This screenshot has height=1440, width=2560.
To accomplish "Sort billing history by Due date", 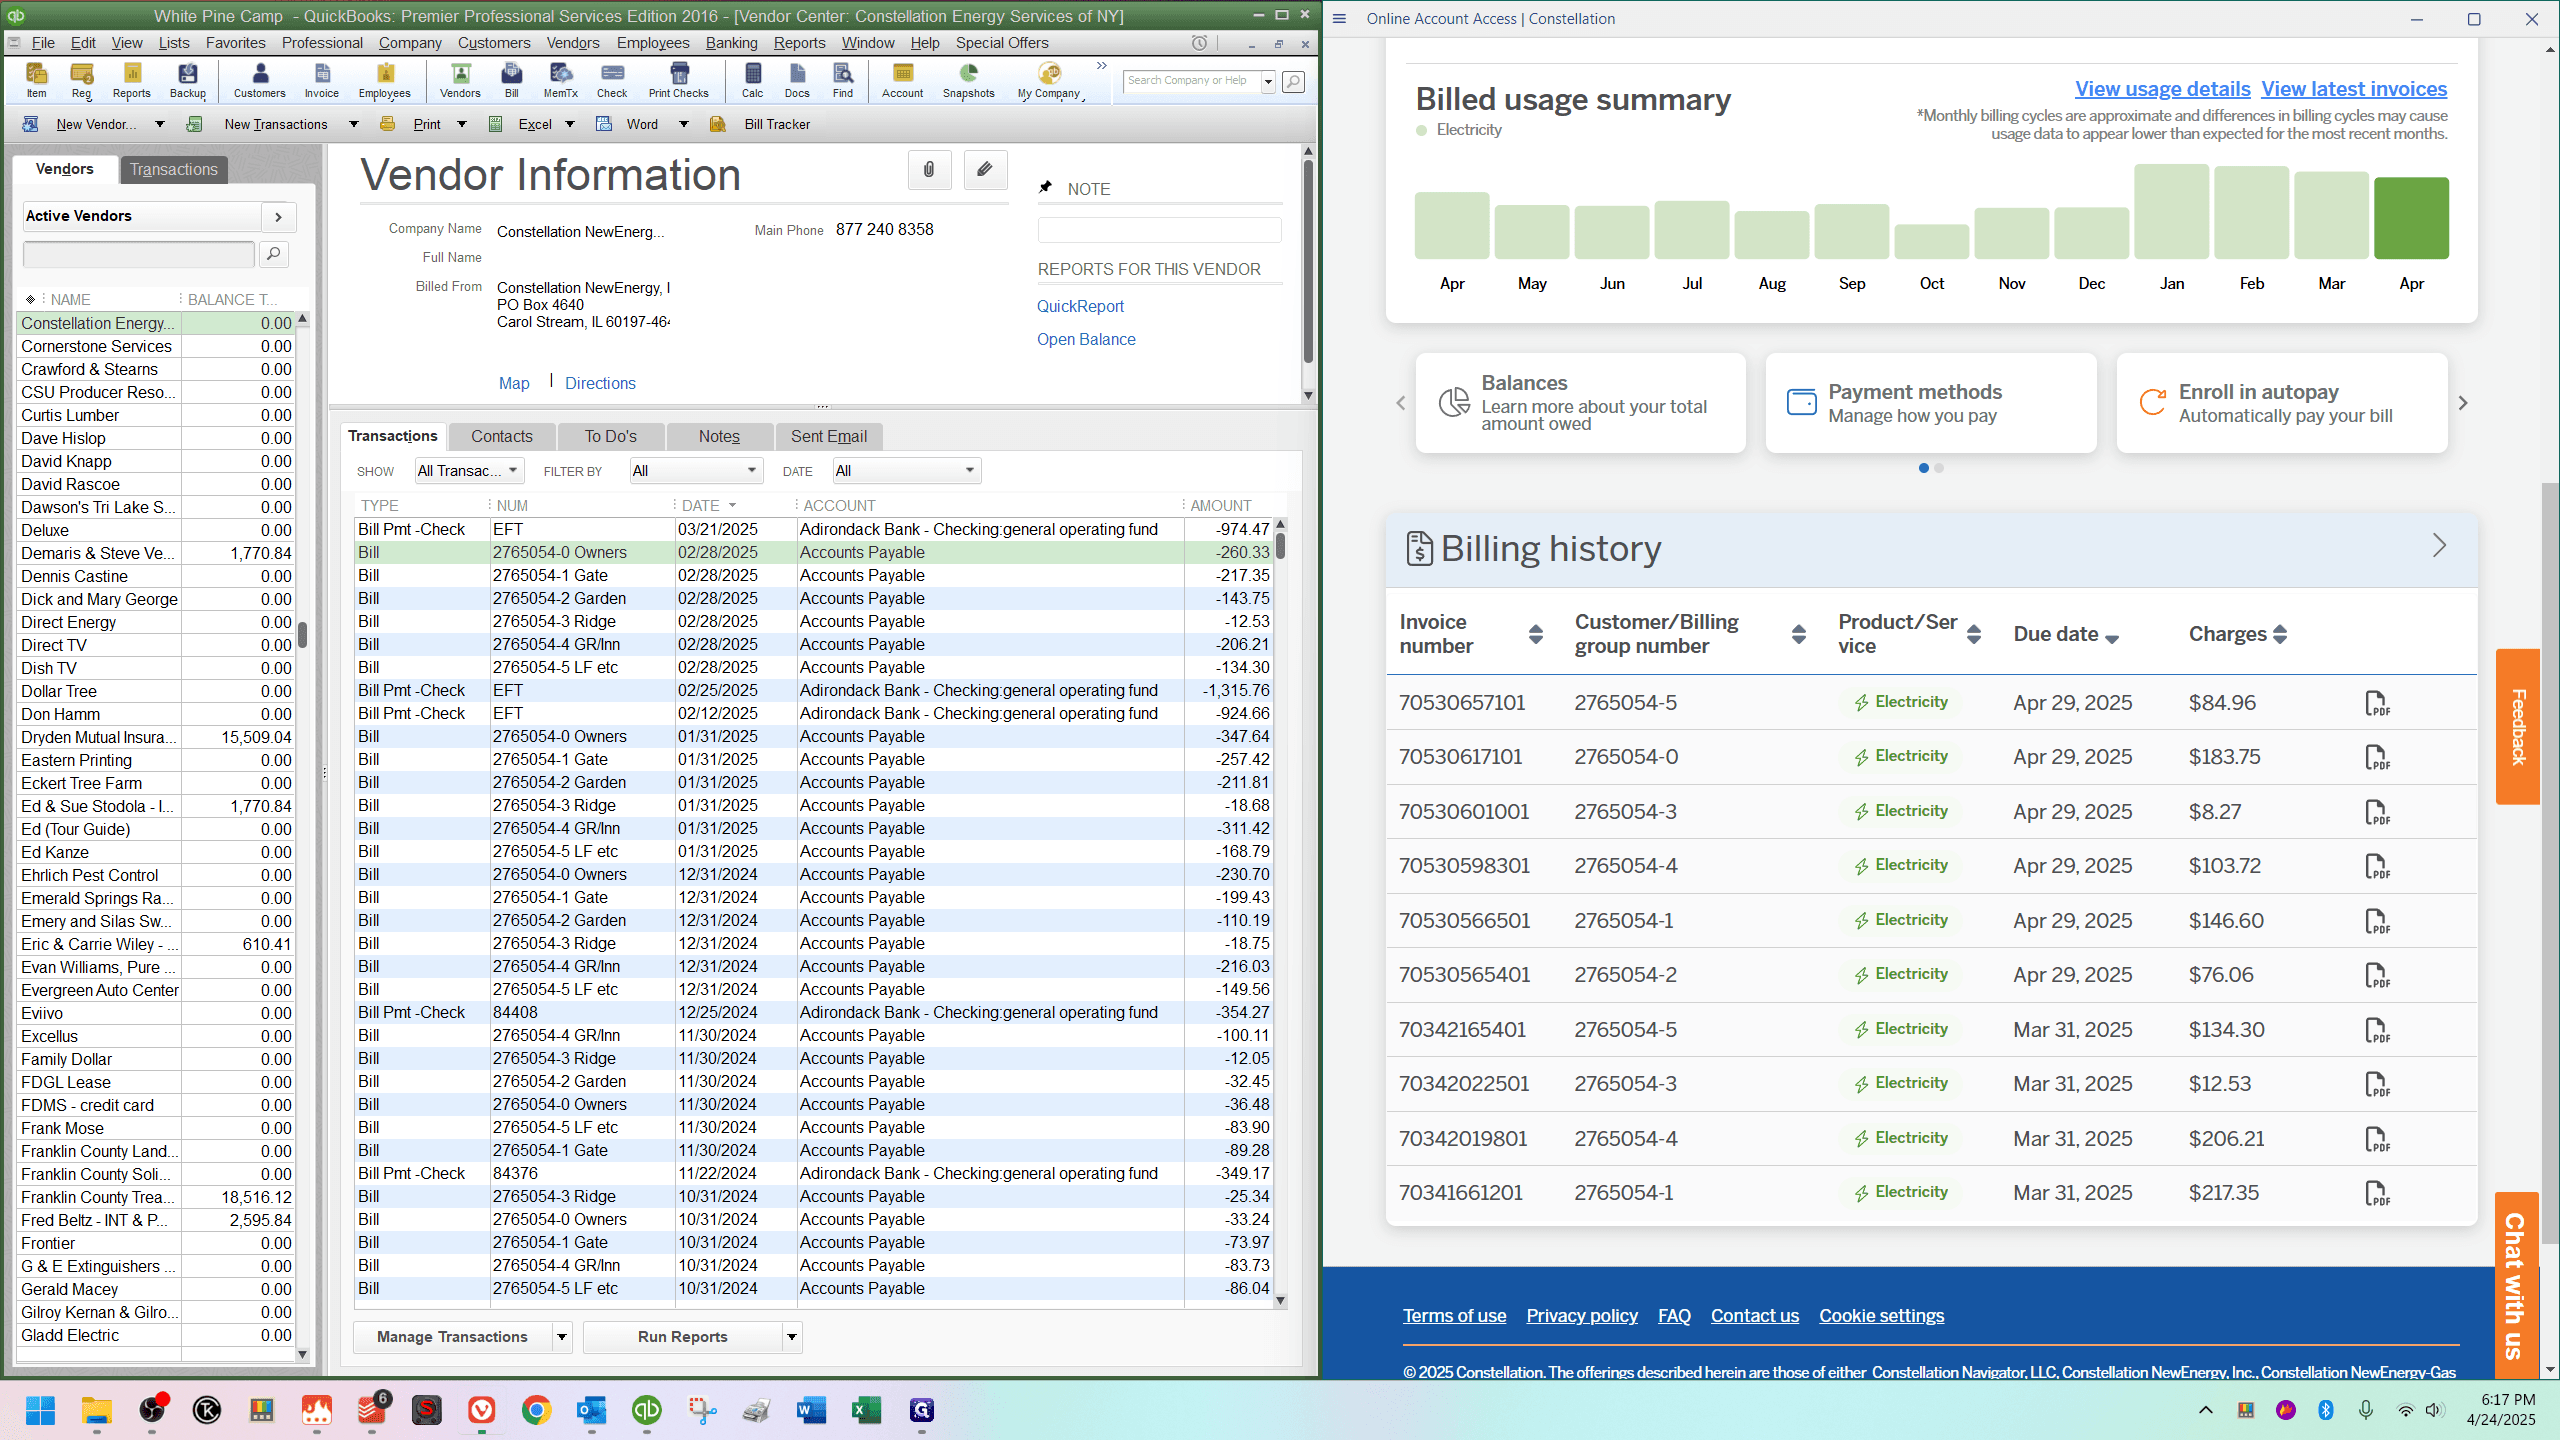I will pyautogui.click(x=2112, y=639).
